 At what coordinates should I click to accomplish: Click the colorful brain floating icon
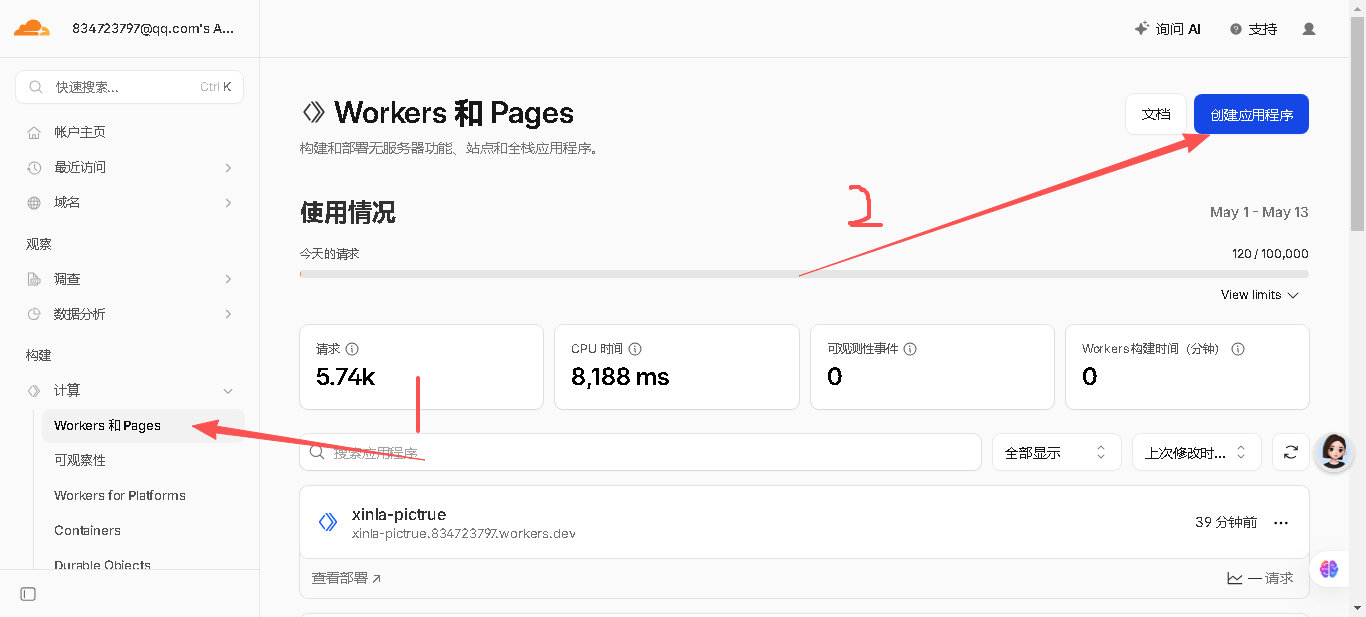tap(1329, 569)
